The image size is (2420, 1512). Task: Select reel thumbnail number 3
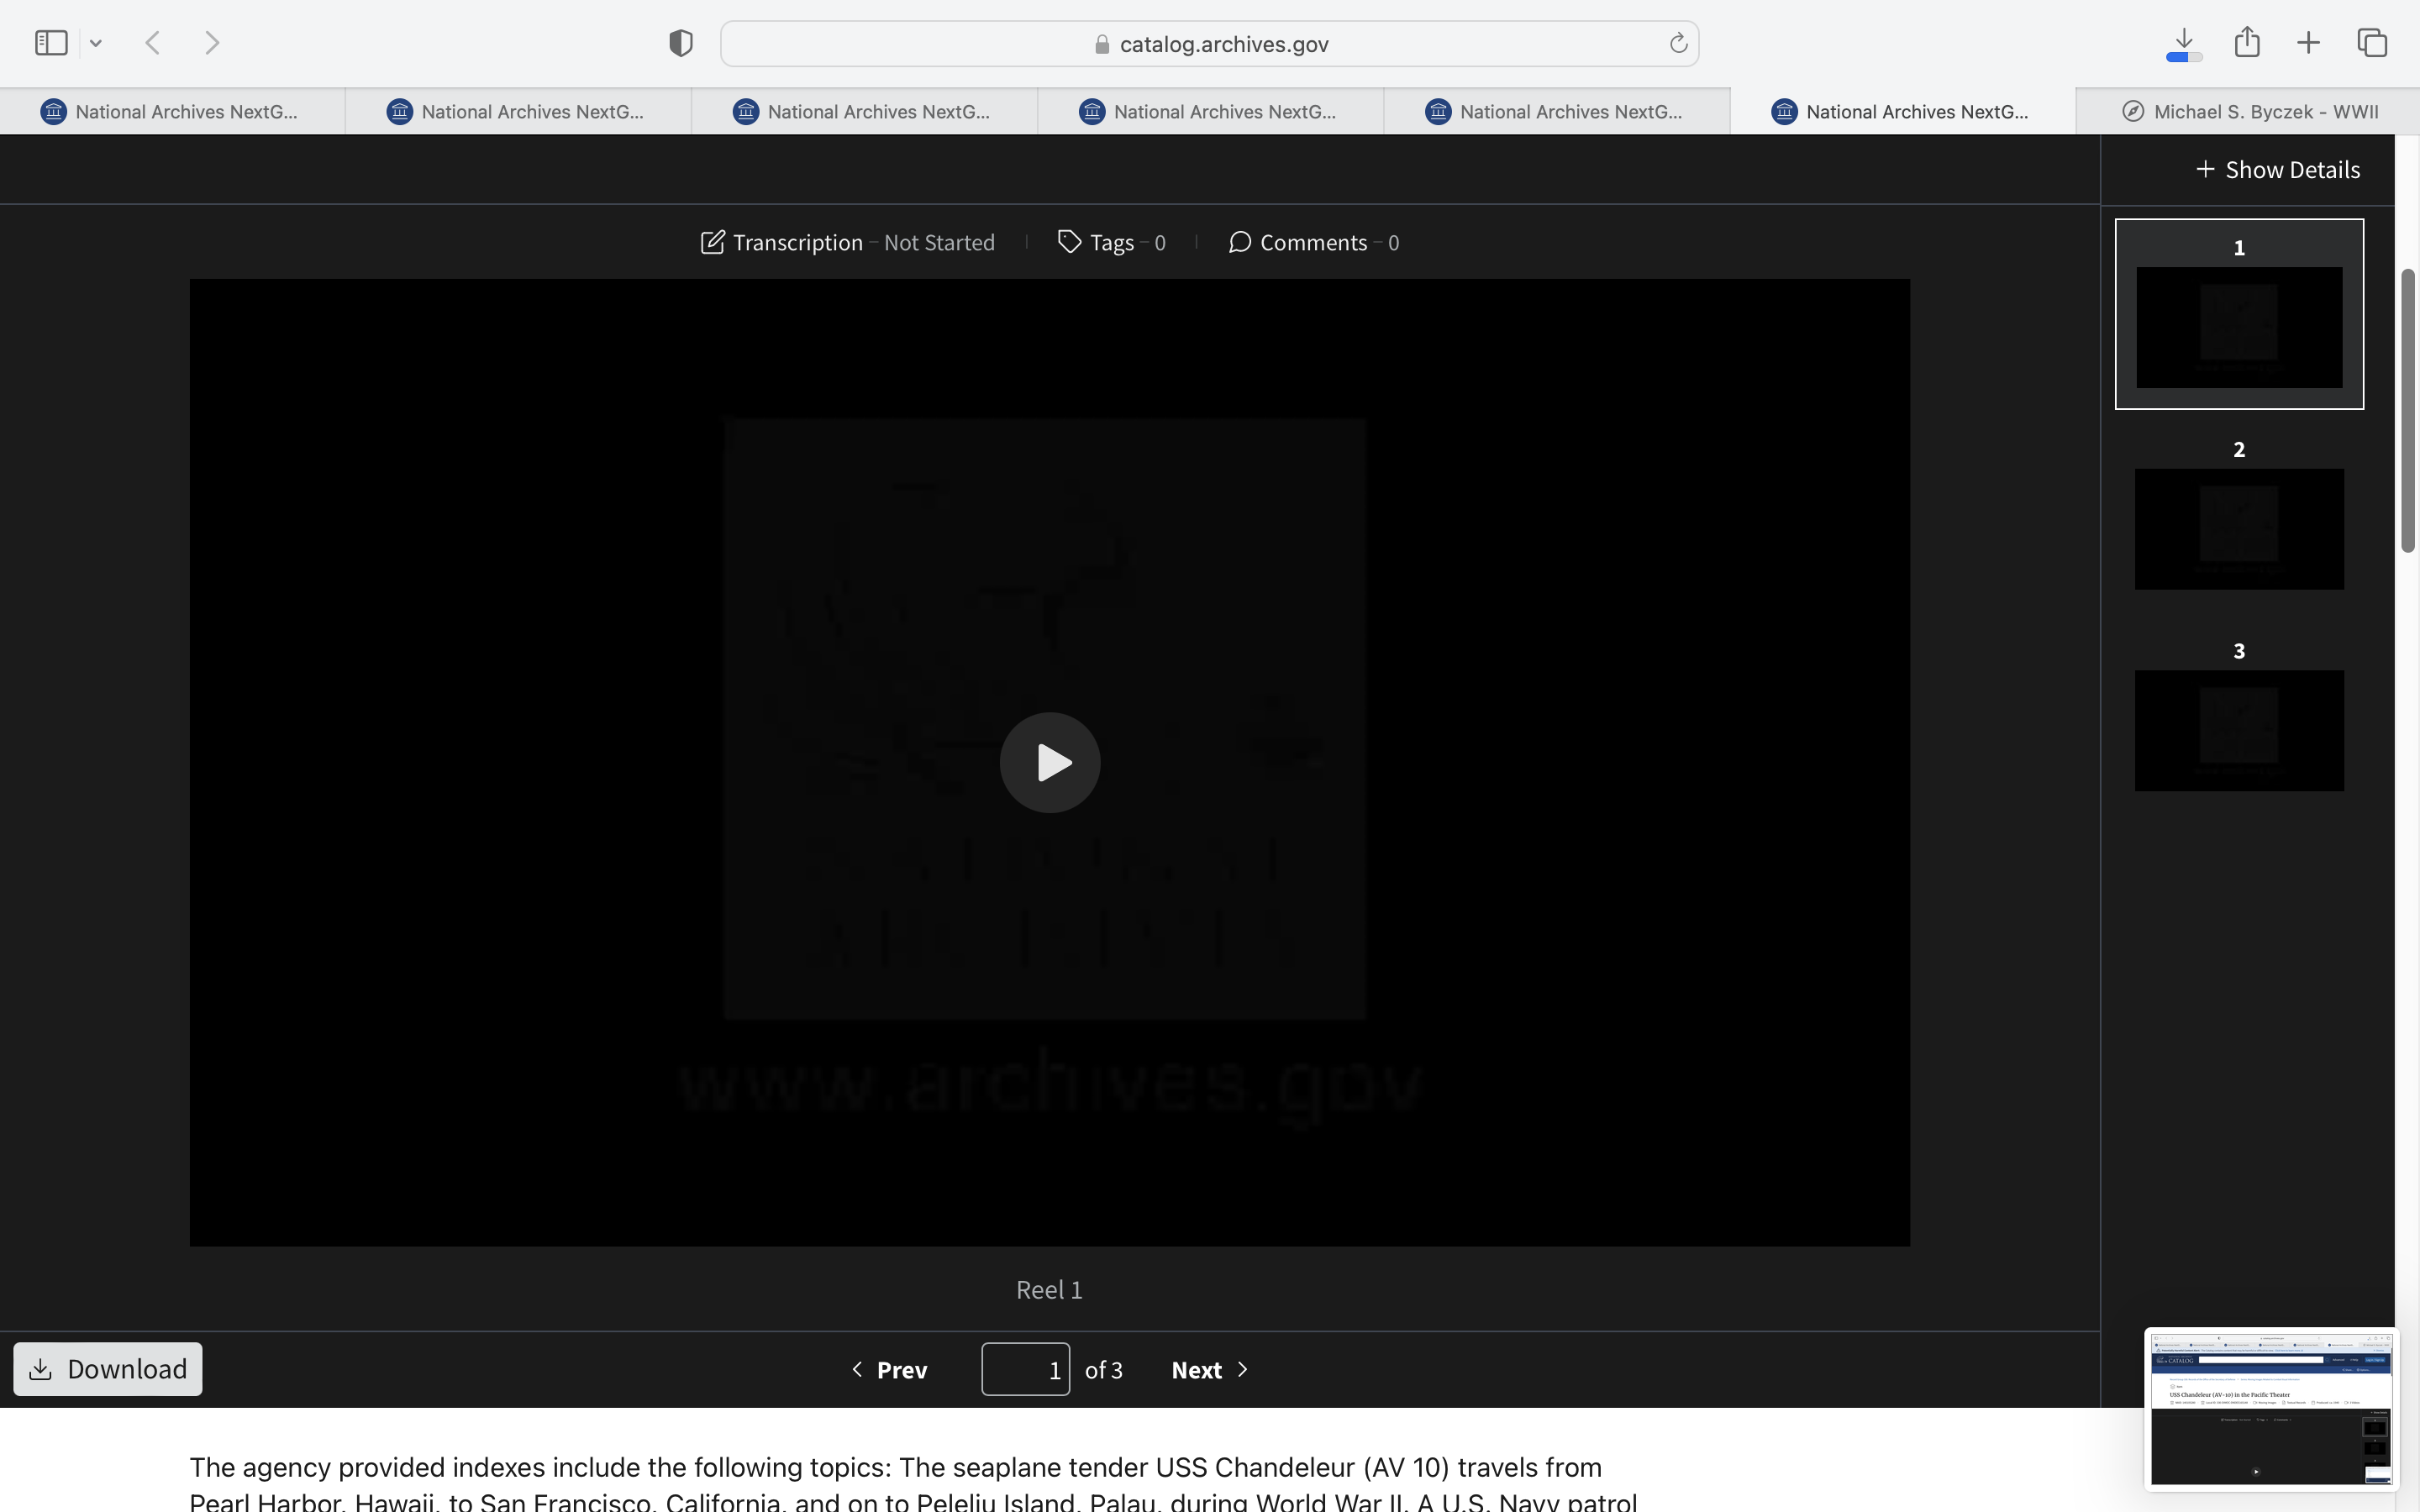tap(2238, 729)
